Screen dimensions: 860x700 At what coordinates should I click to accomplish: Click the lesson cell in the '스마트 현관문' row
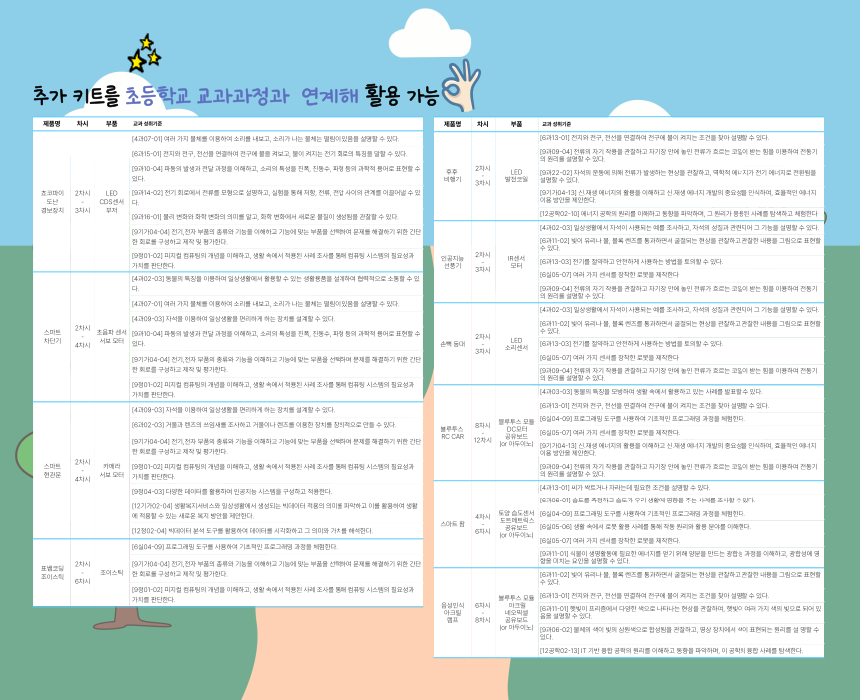tap(82, 470)
